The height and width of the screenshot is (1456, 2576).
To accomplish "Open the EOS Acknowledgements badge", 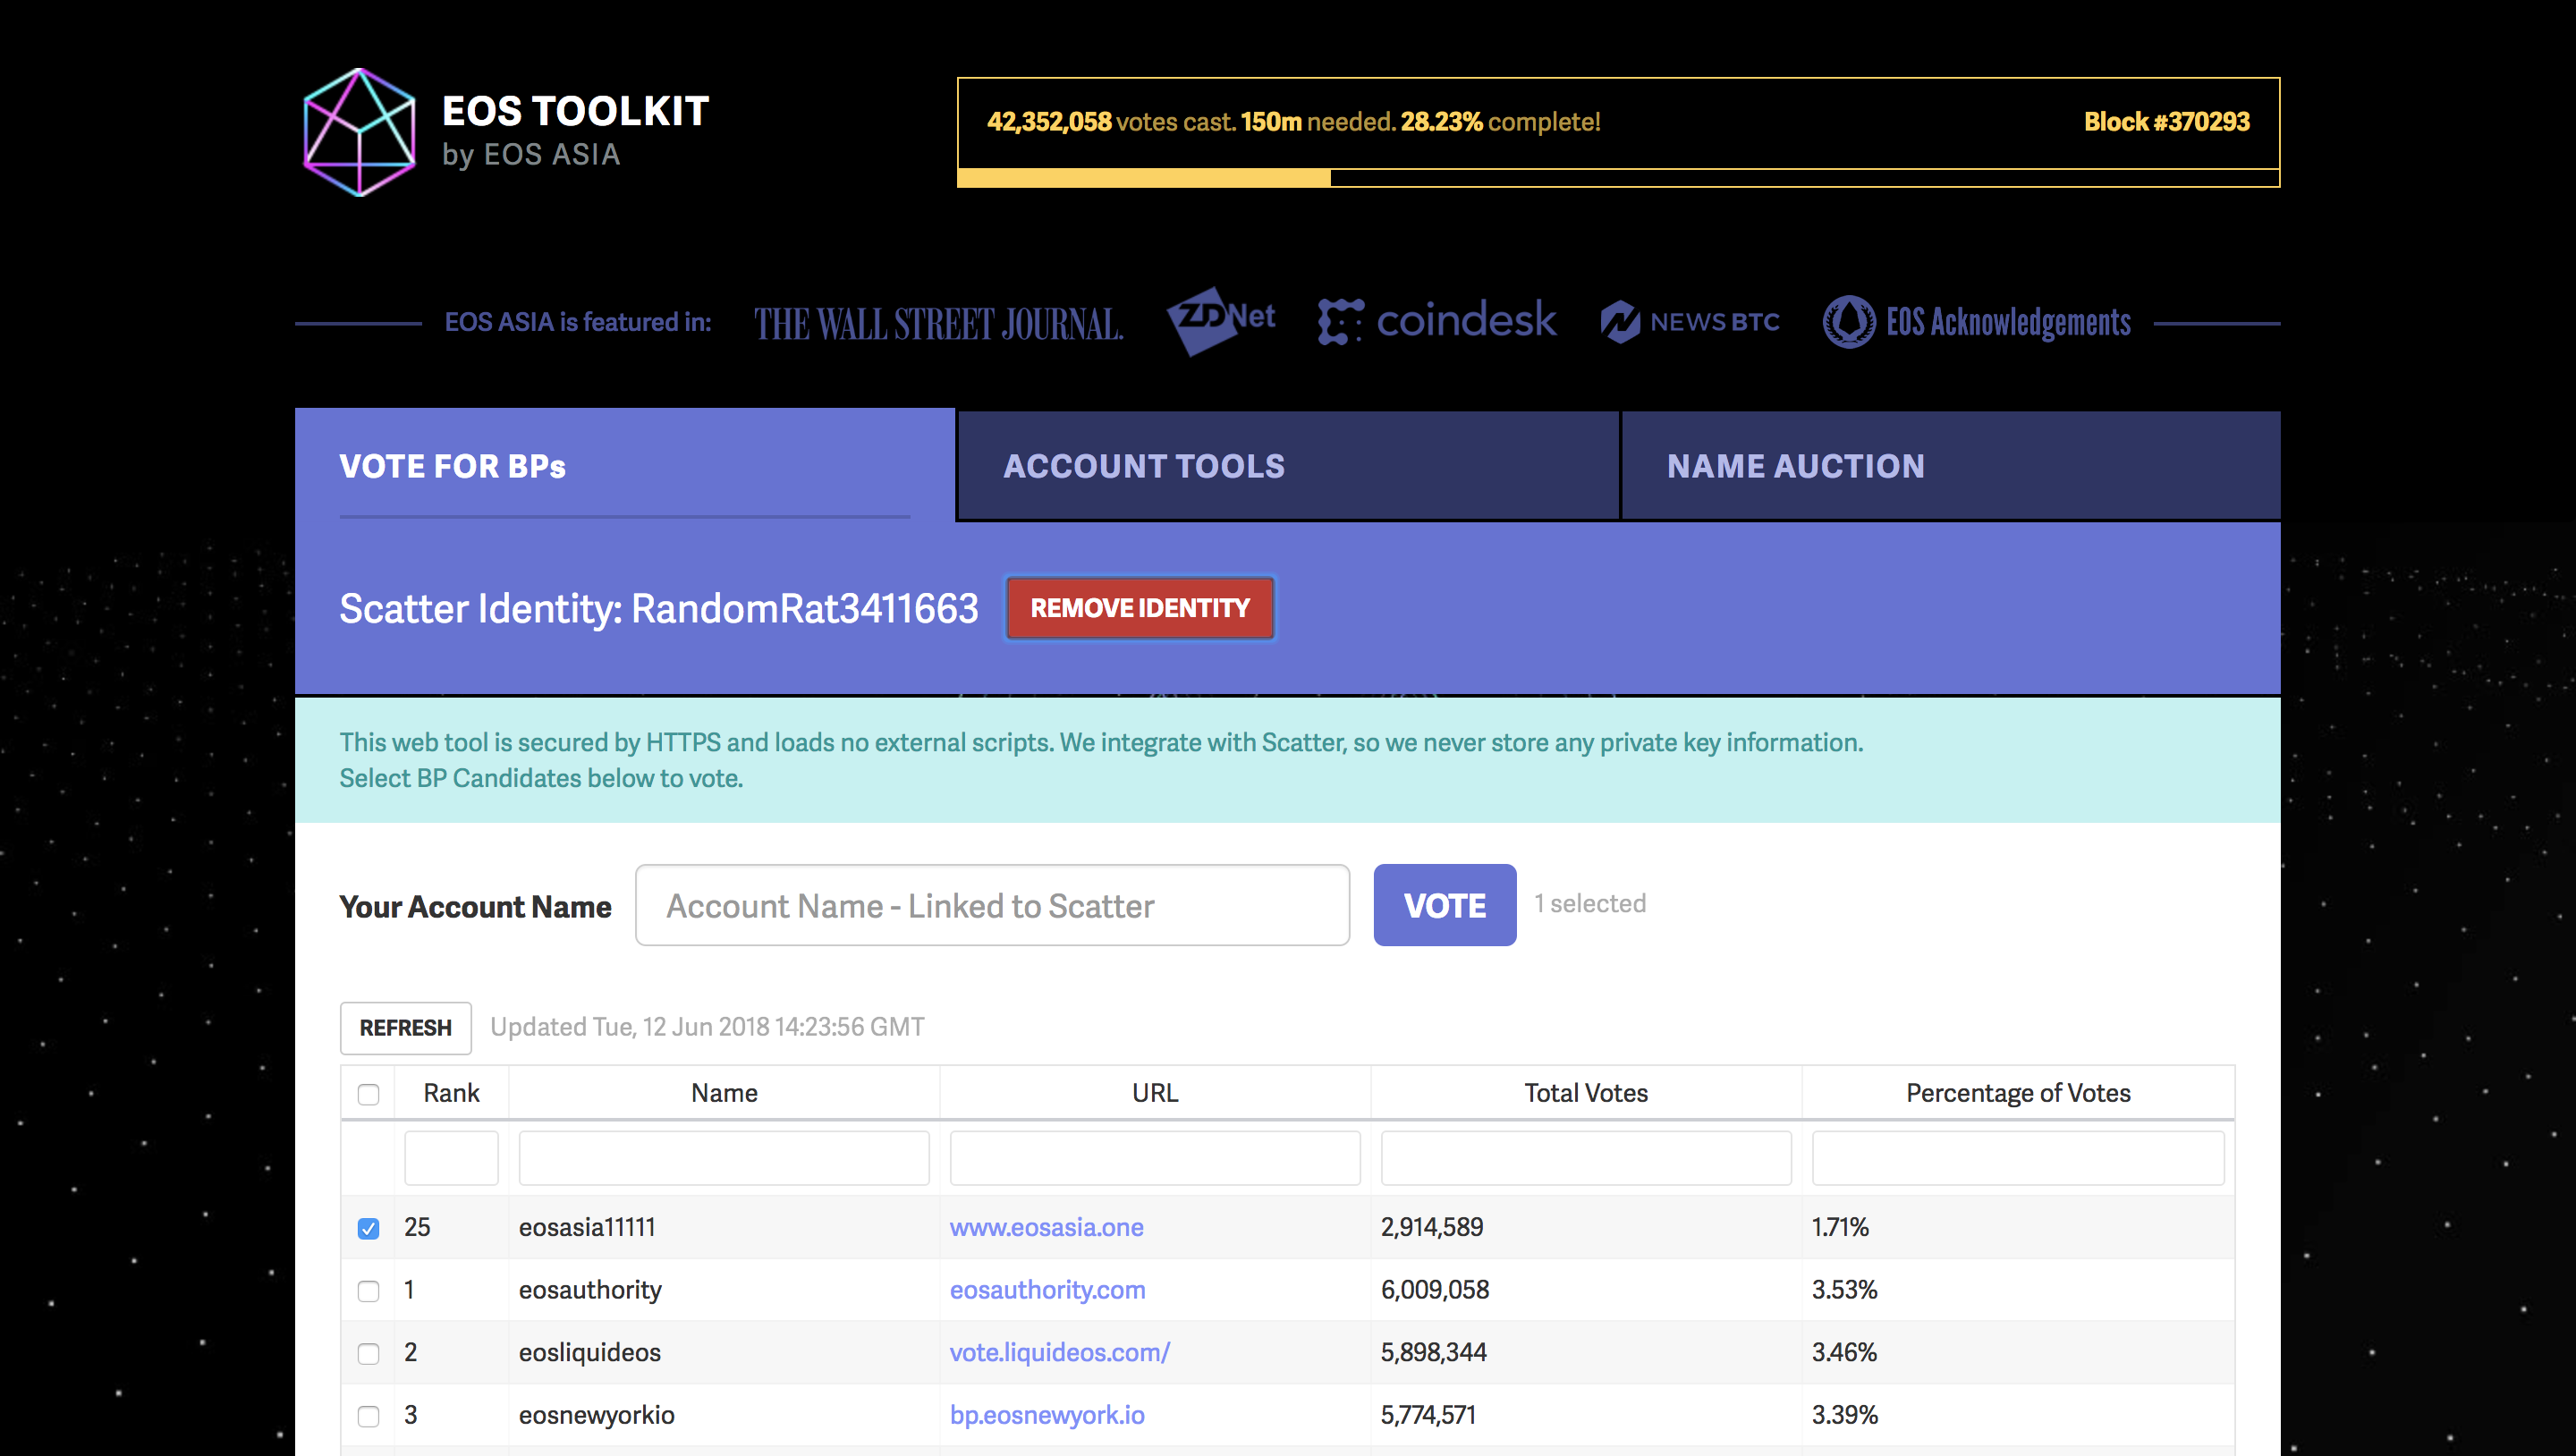I will tap(1976, 322).
